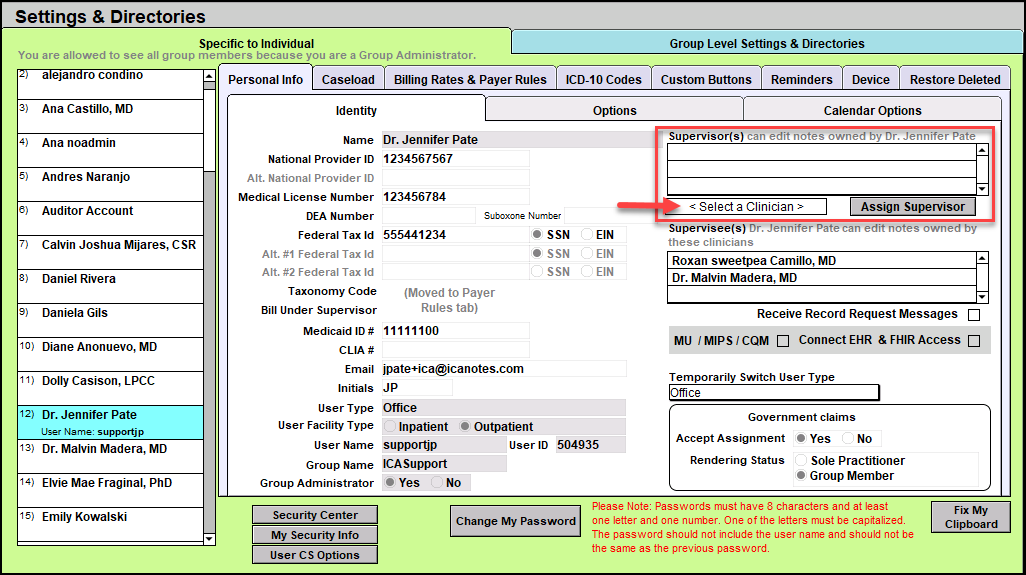Open Temporarily Switch User Type dropdown

[774, 393]
